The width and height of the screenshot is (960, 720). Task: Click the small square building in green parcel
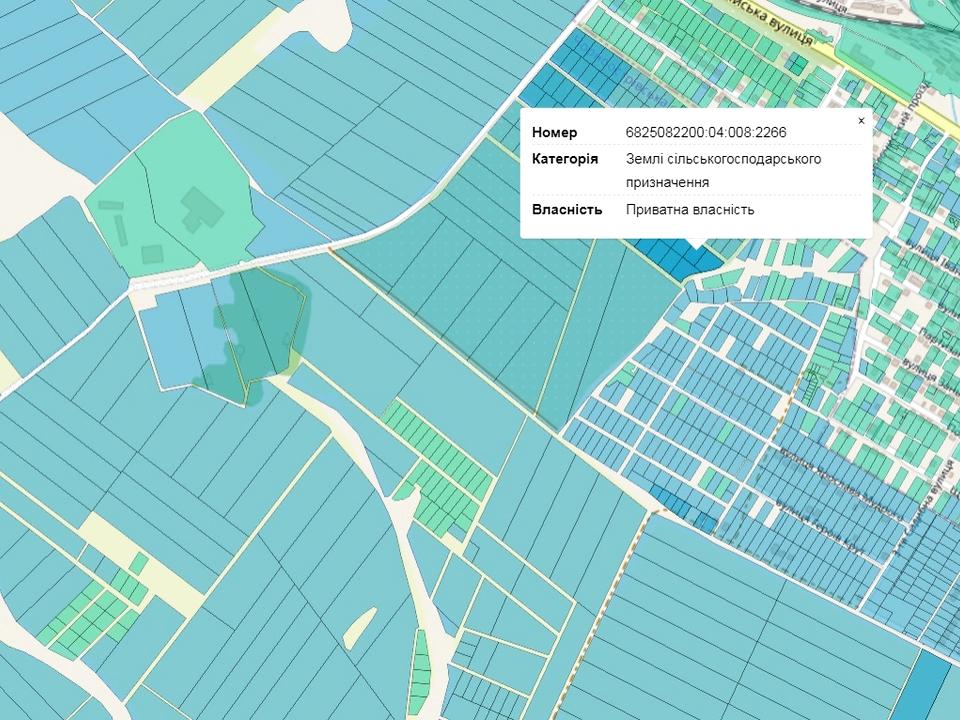152,254
